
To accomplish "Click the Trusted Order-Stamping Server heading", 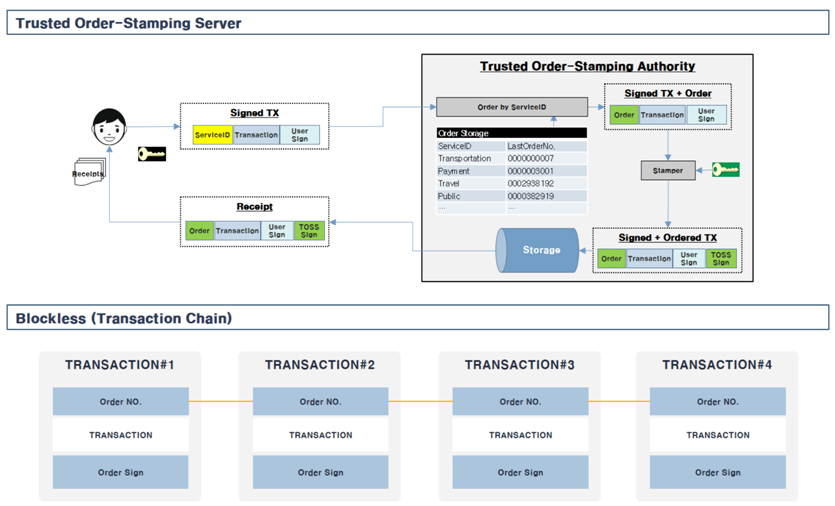I will [128, 23].
